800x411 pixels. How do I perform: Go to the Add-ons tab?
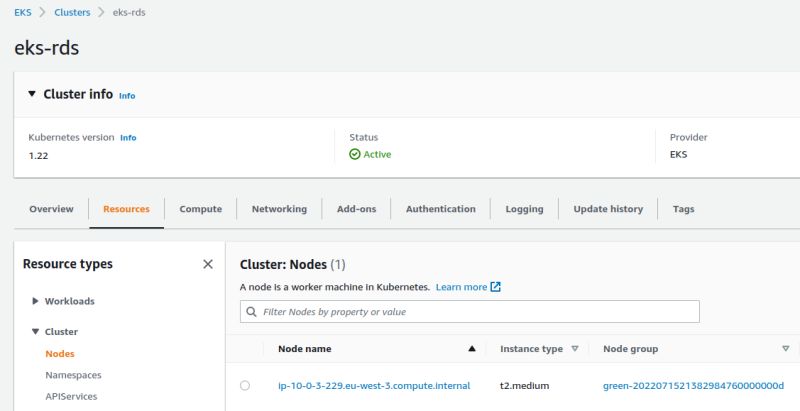point(356,209)
